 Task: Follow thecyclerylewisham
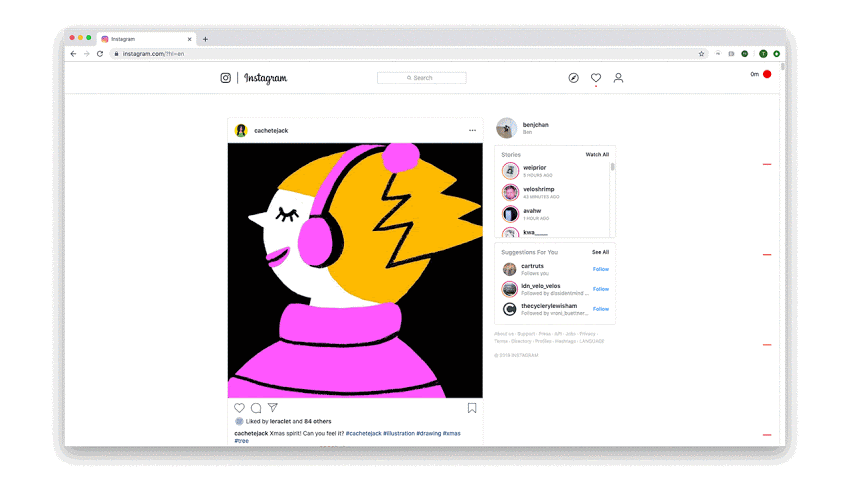[601, 309]
